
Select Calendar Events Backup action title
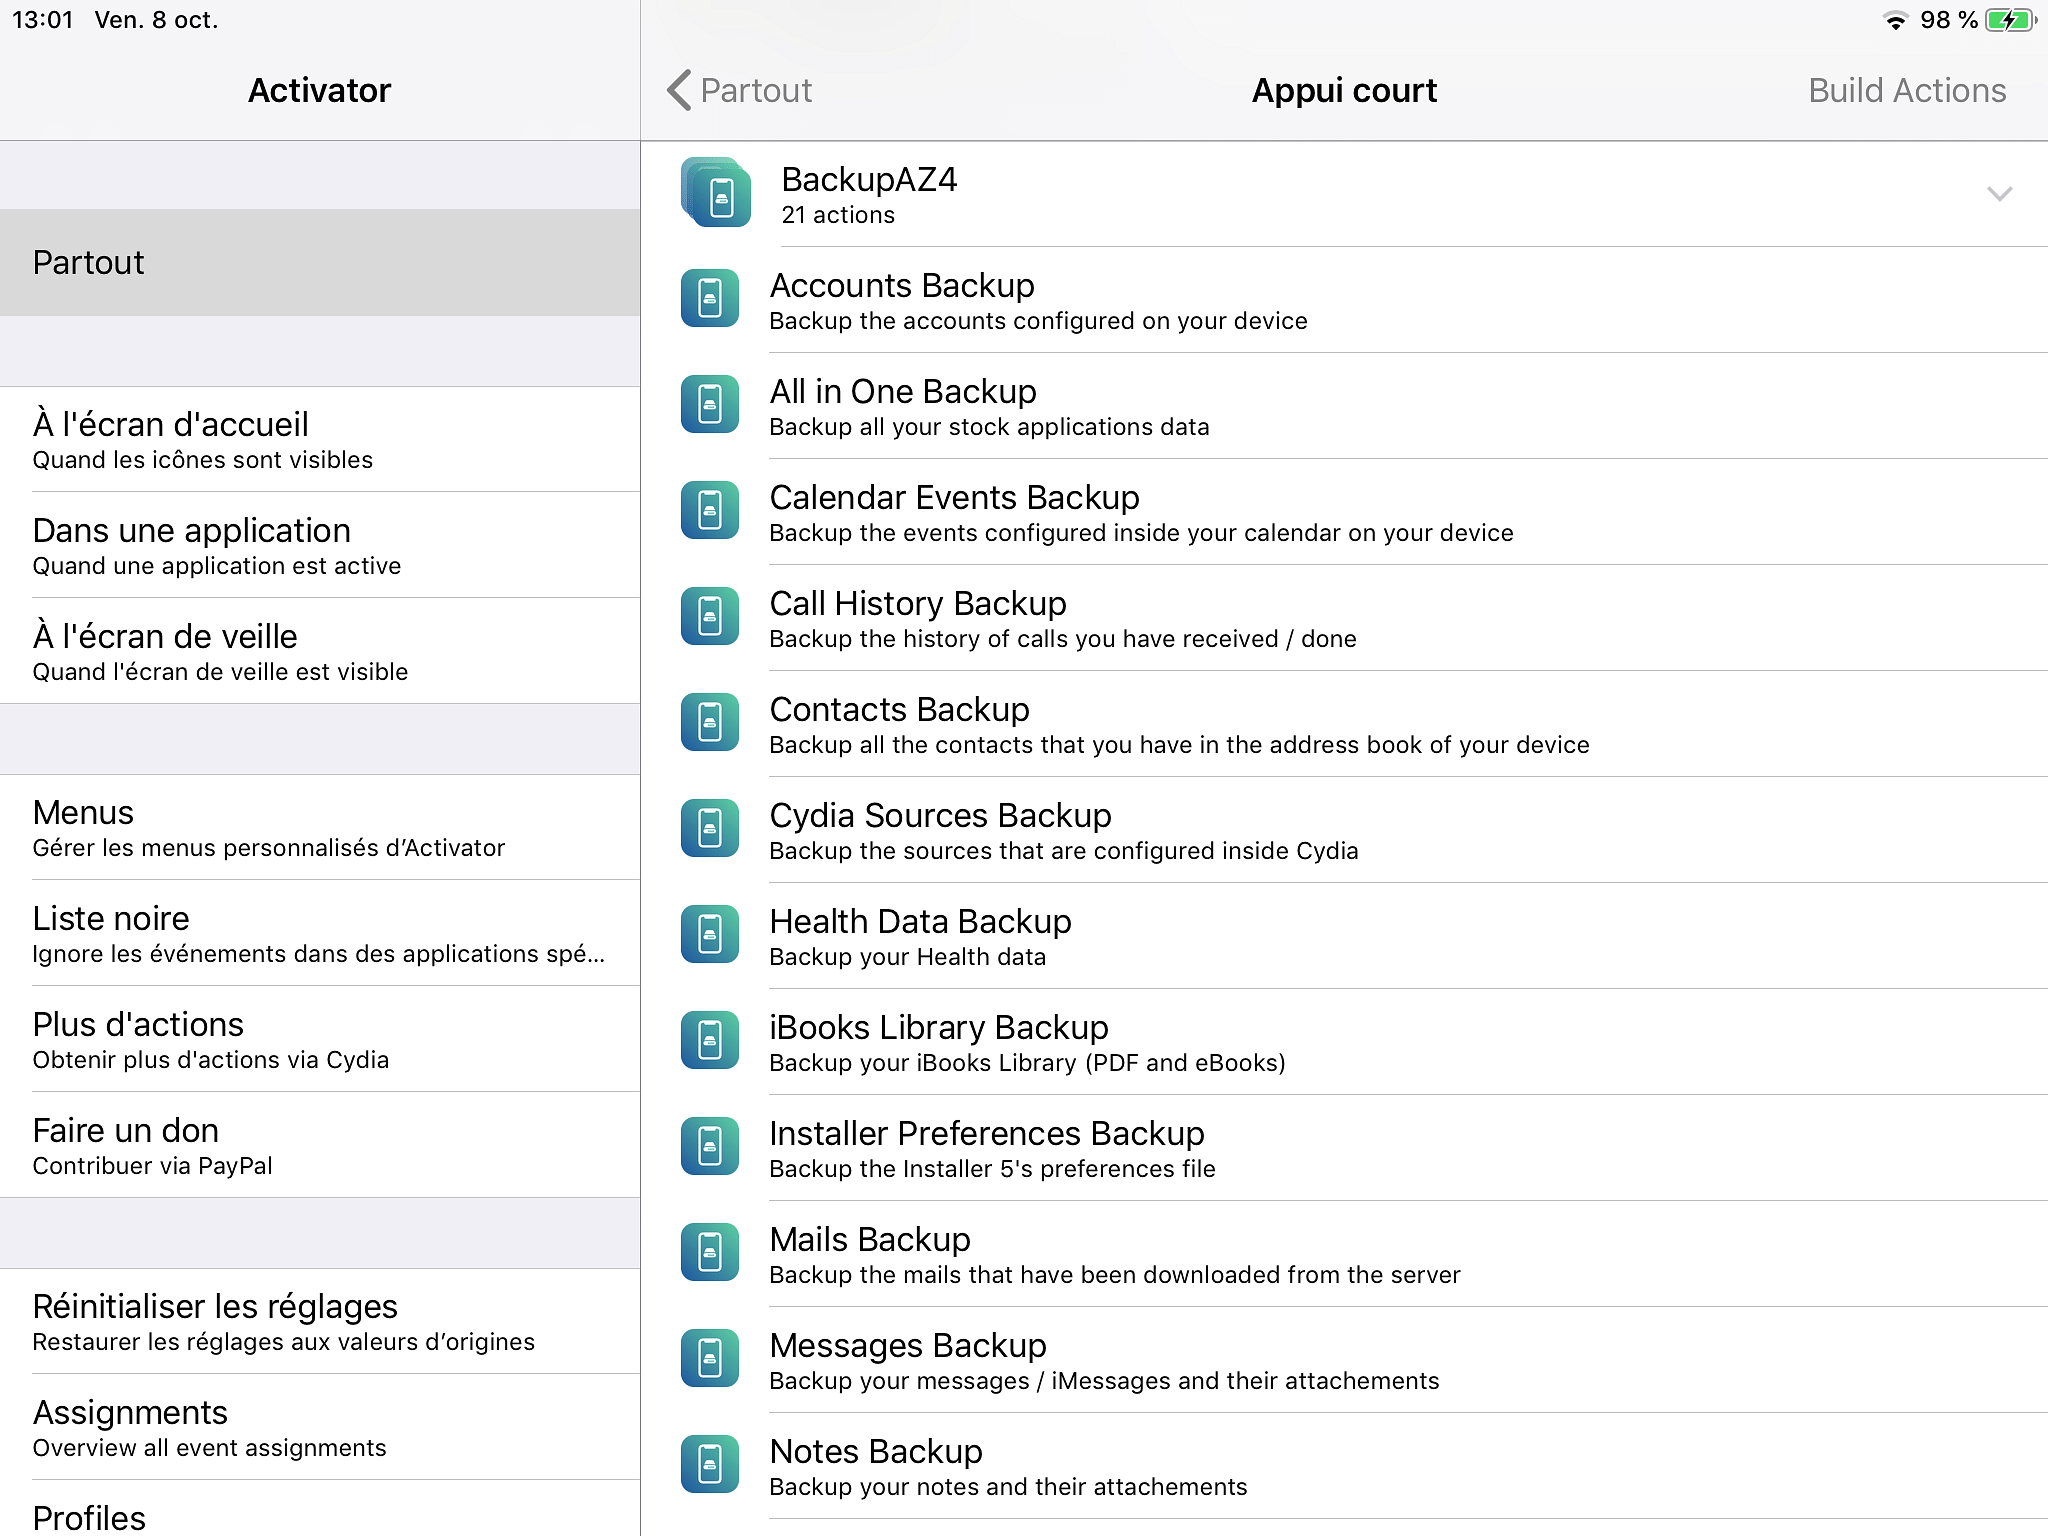coord(955,498)
